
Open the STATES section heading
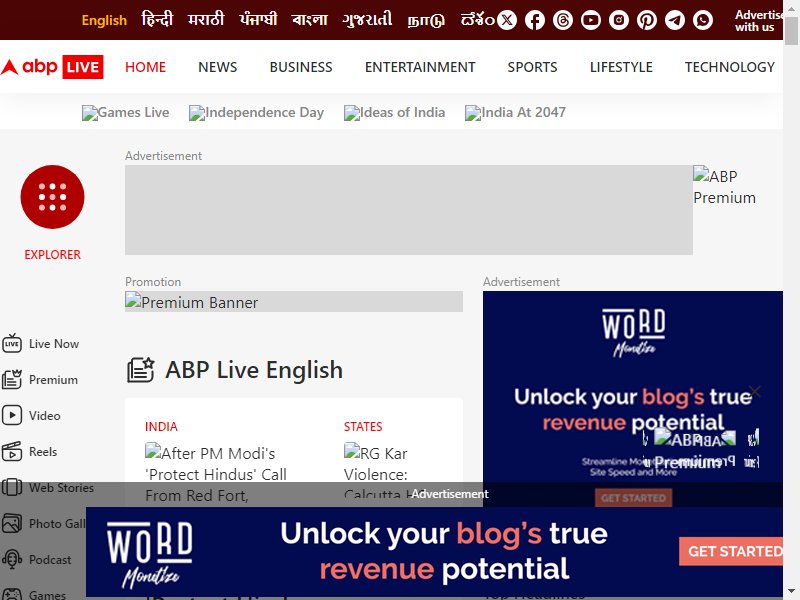click(x=363, y=427)
